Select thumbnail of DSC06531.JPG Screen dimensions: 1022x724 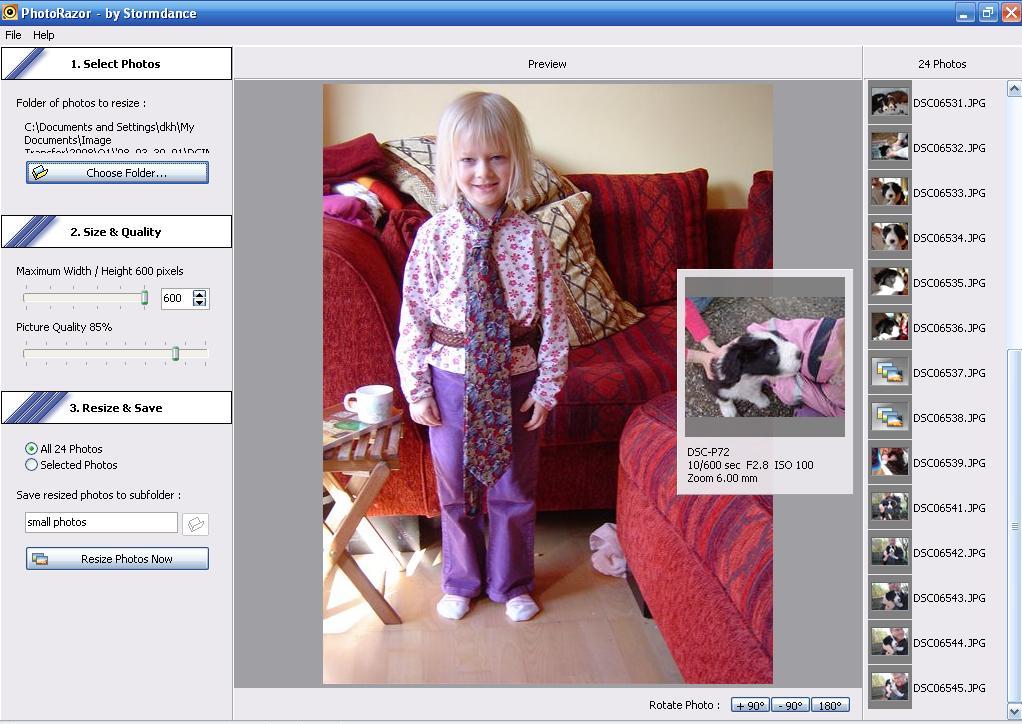coord(890,102)
